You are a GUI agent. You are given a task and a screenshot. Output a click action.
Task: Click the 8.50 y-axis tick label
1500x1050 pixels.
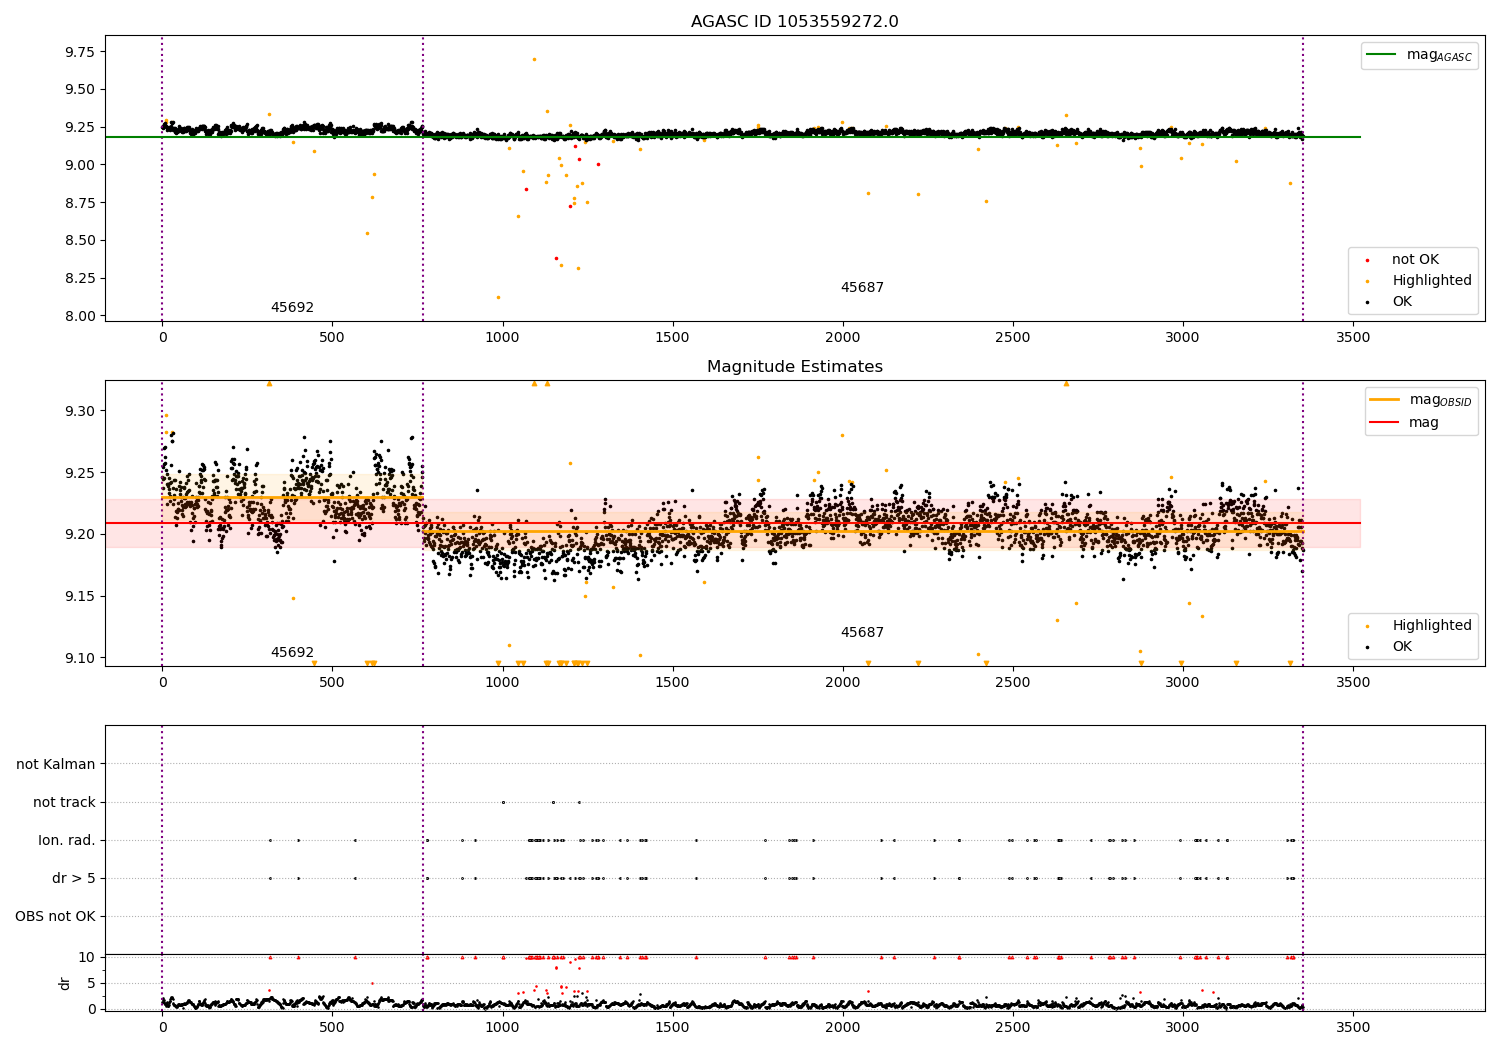tap(79, 241)
